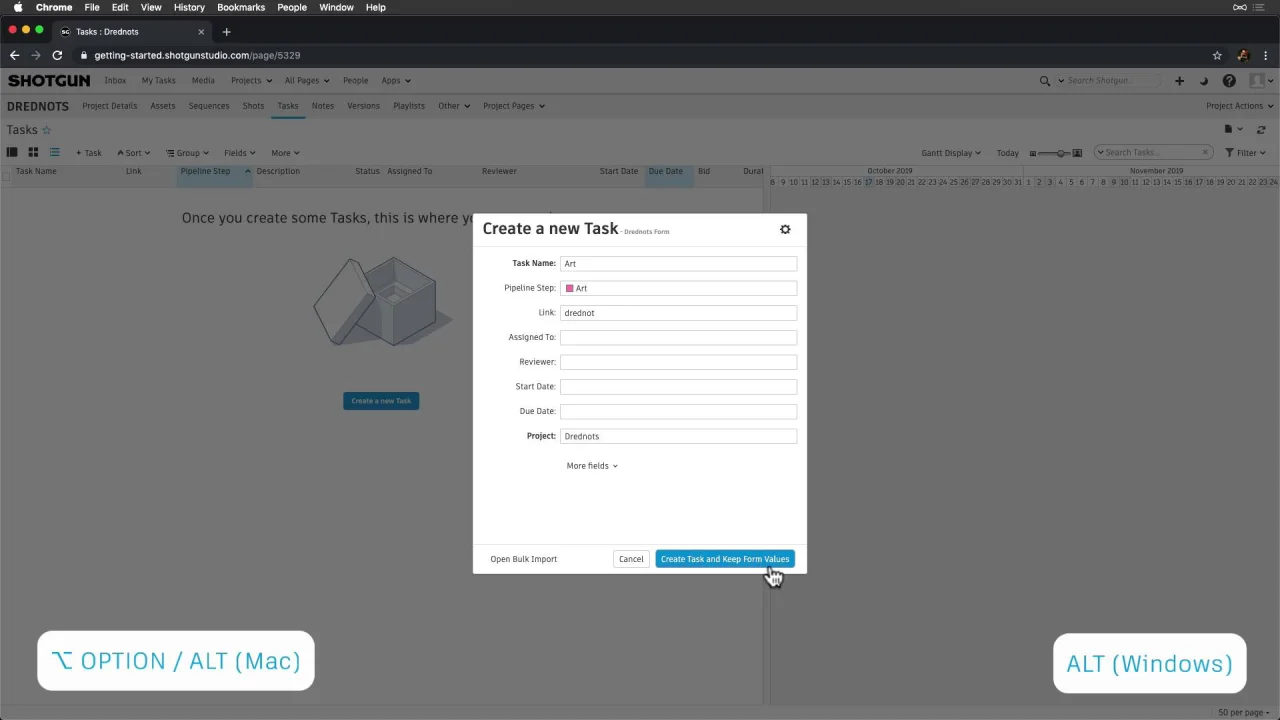Open the More toolbar dropdown

[x=285, y=153]
